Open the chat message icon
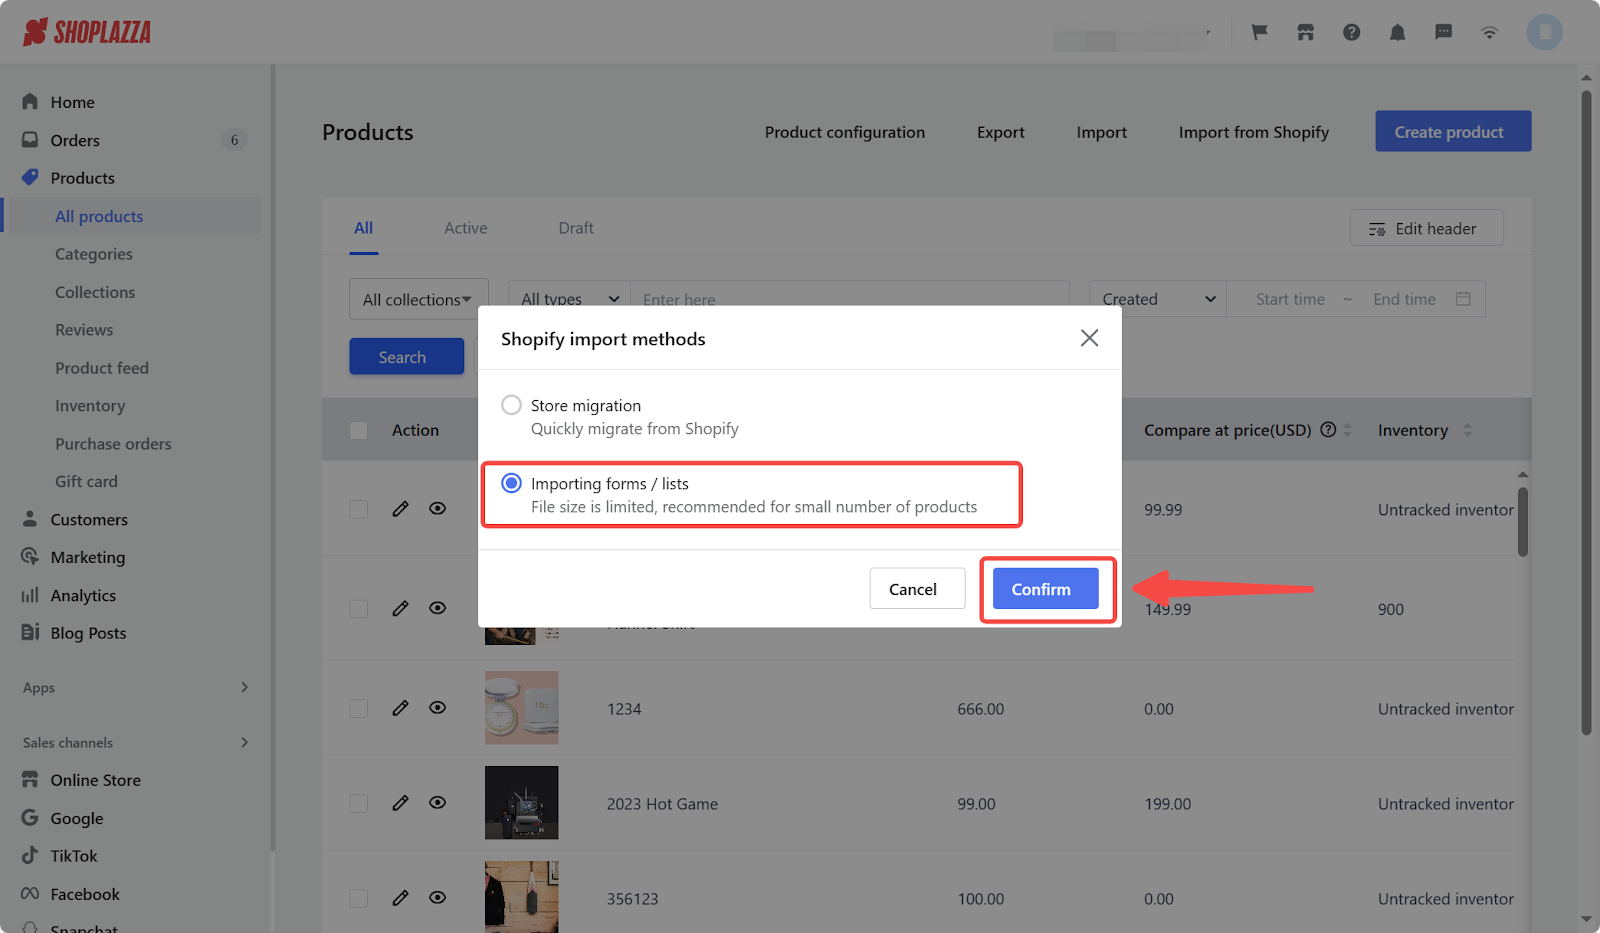The height and width of the screenshot is (933, 1600). [1443, 32]
